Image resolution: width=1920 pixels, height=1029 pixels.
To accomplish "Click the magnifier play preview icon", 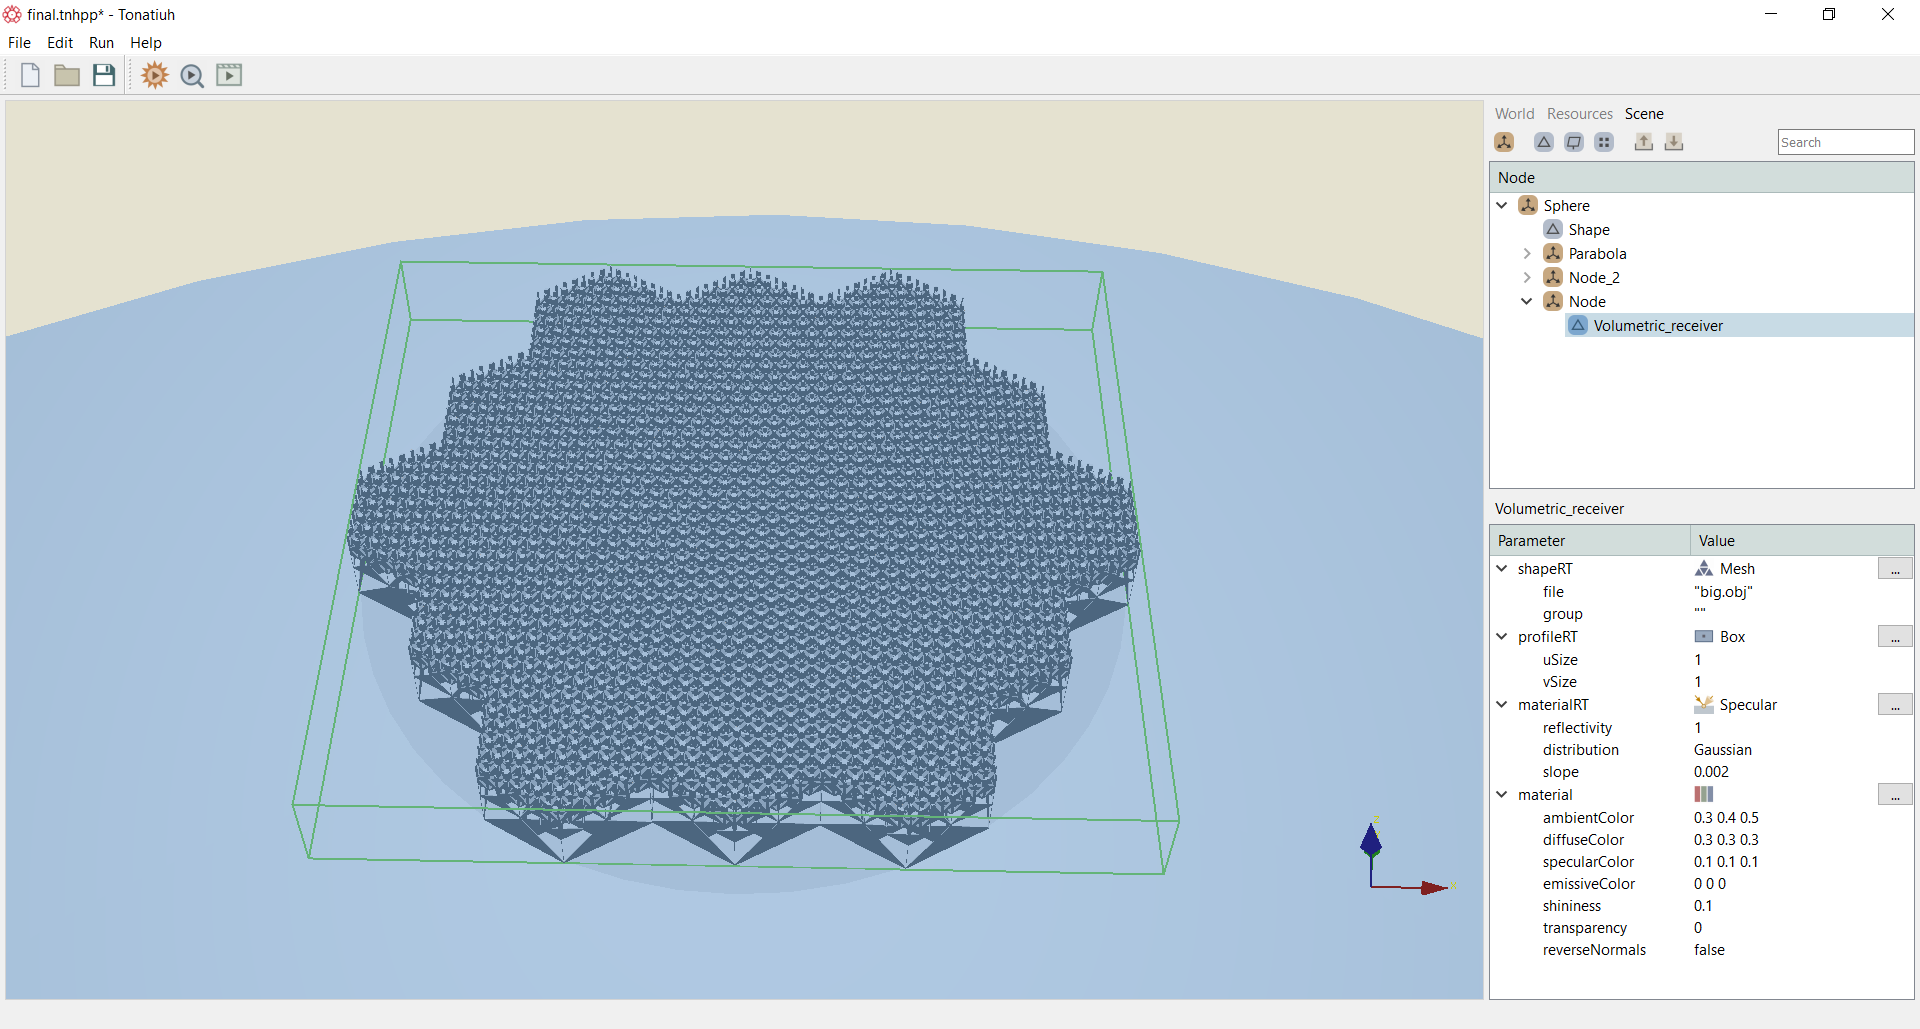I will click(192, 76).
